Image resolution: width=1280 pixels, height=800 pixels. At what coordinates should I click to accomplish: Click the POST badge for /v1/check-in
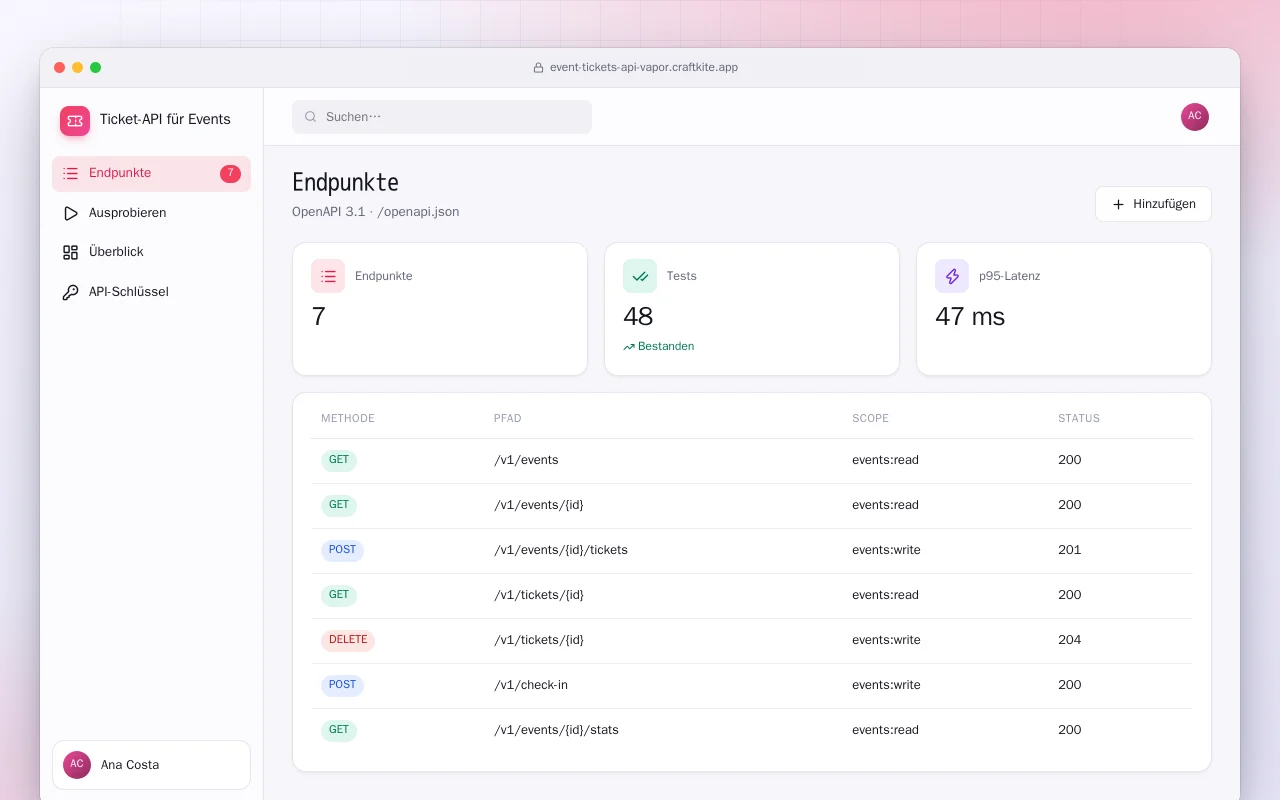(x=342, y=686)
